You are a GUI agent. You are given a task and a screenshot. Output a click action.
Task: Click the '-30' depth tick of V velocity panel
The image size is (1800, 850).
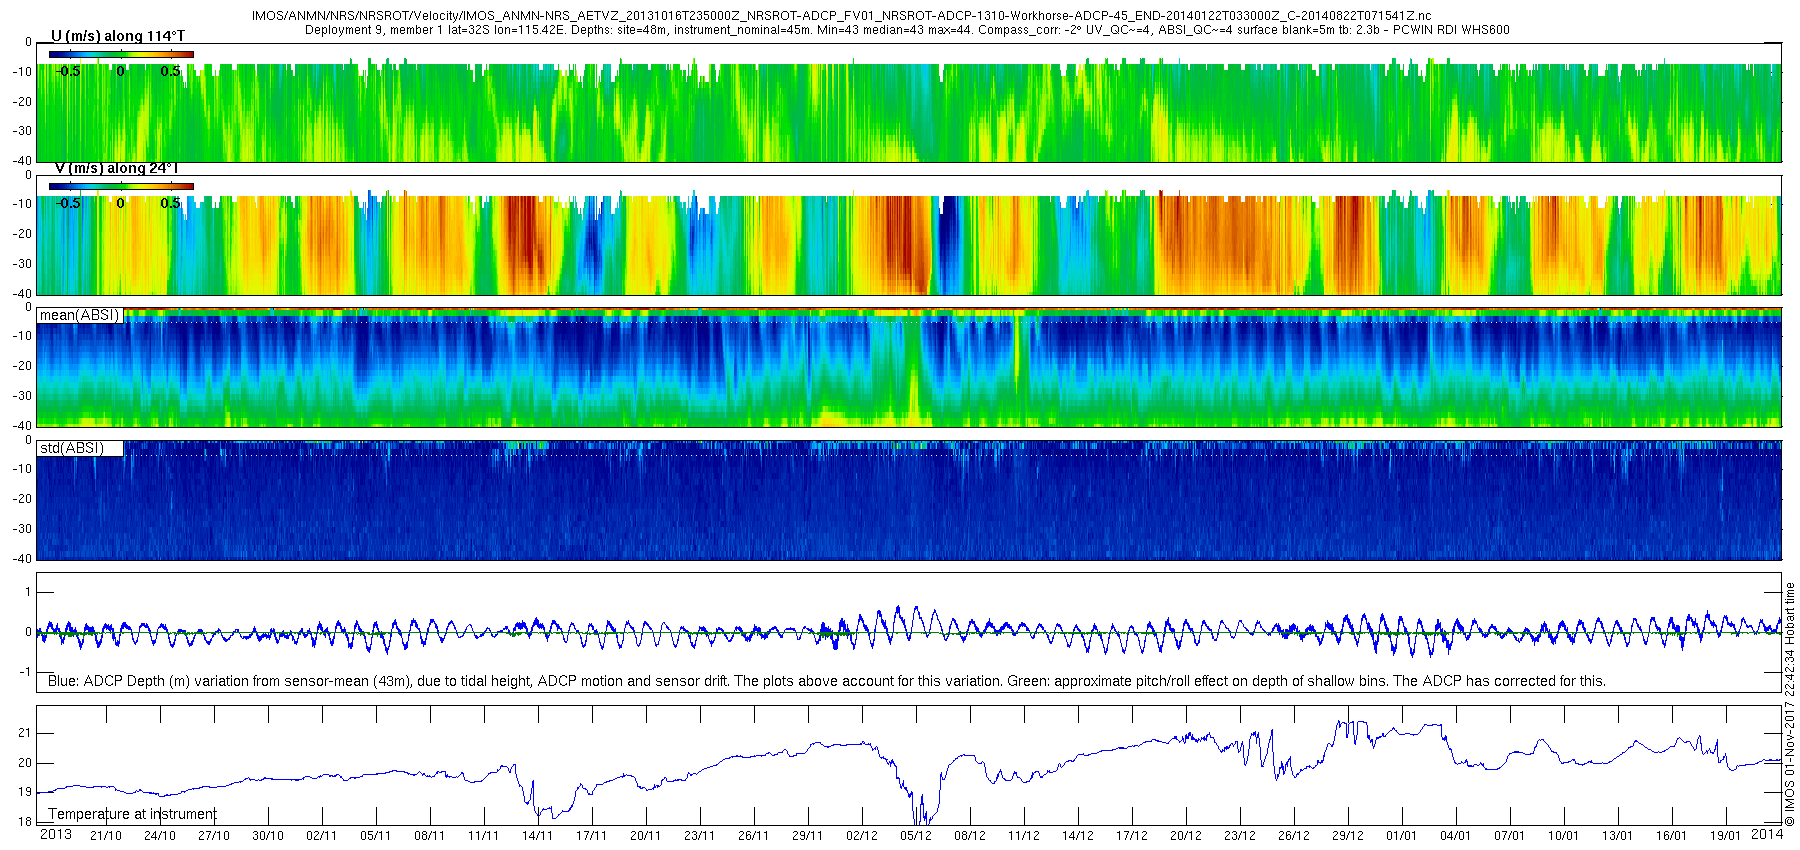coord(22,264)
